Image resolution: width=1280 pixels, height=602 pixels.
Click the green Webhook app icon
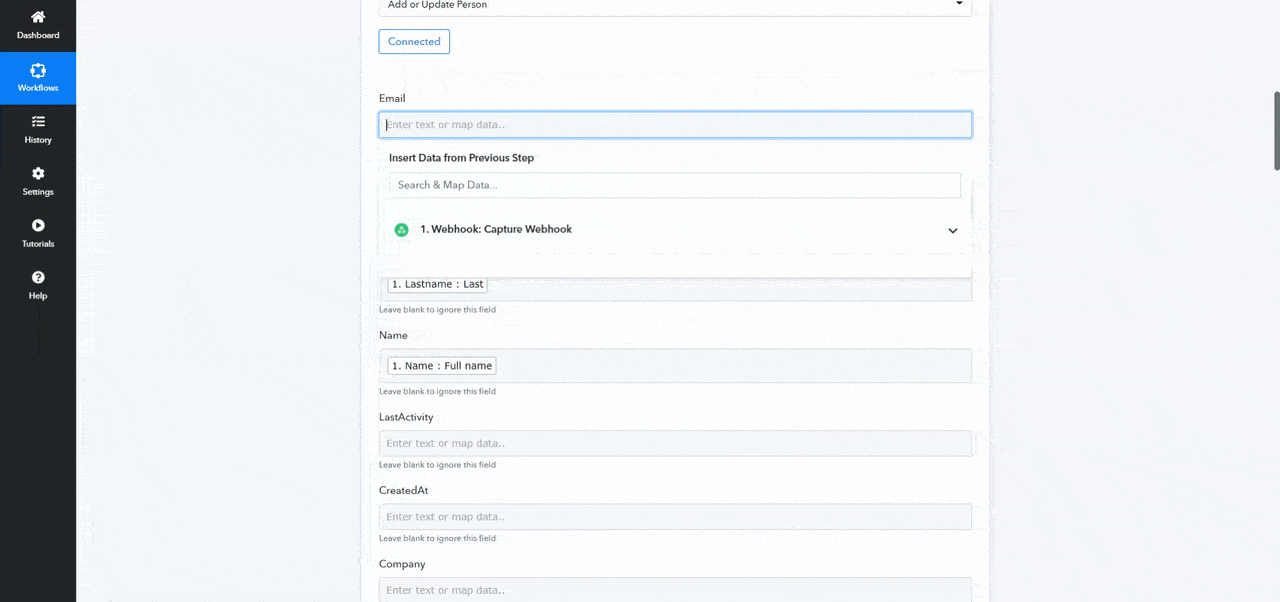click(x=401, y=229)
